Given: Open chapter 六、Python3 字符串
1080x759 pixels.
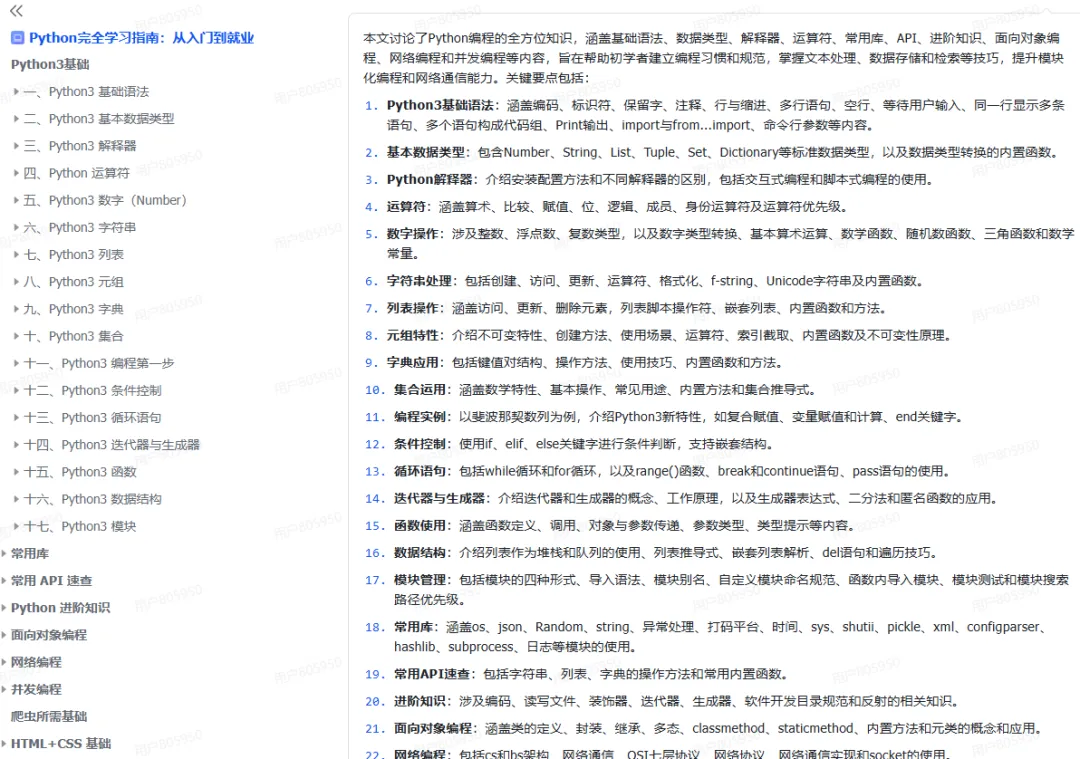Looking at the screenshot, I should pos(80,227).
